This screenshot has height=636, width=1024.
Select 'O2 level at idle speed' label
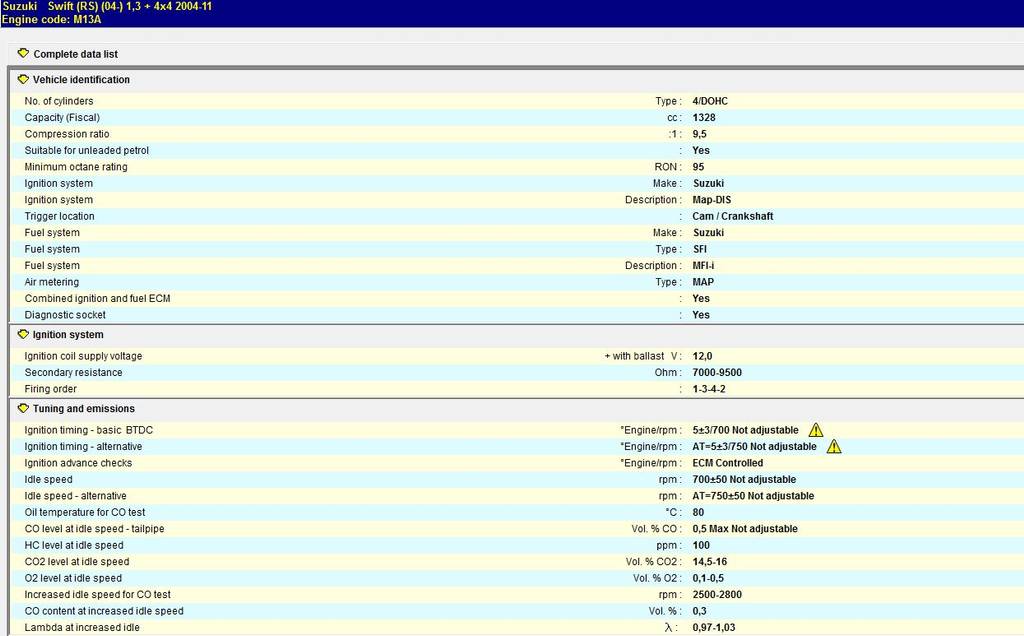73,578
